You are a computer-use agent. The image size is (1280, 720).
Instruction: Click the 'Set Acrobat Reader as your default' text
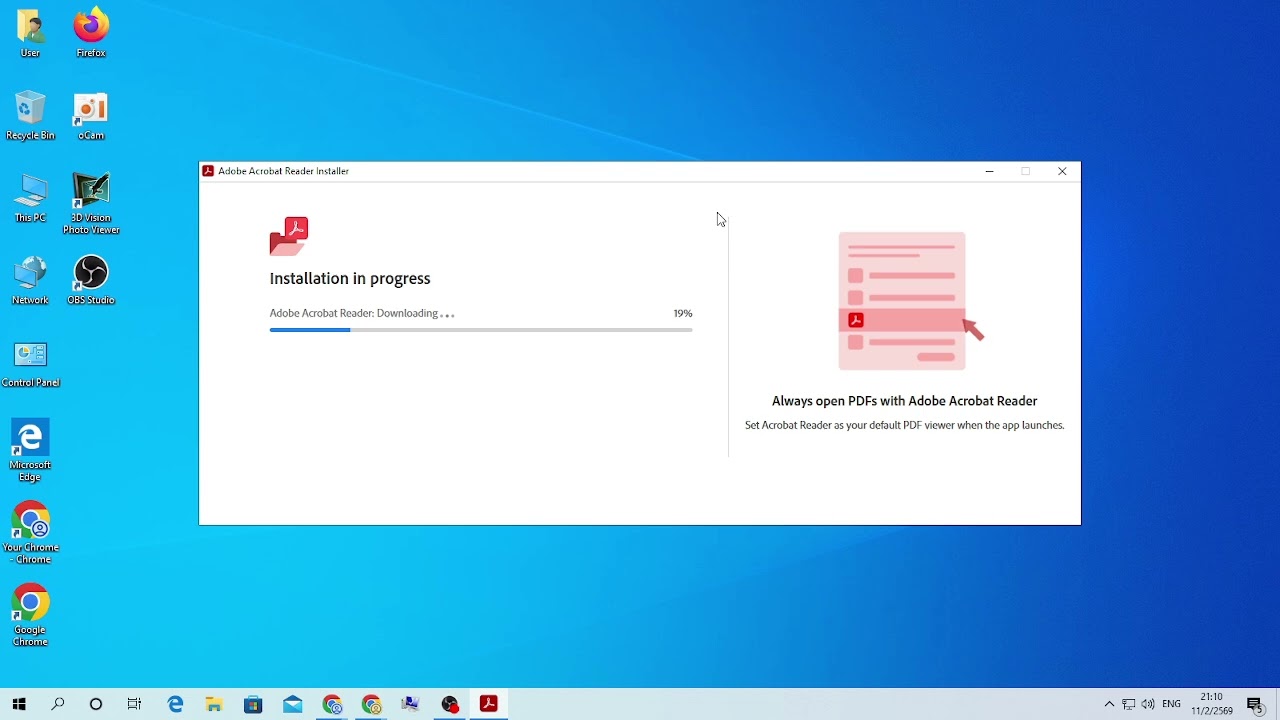904,425
